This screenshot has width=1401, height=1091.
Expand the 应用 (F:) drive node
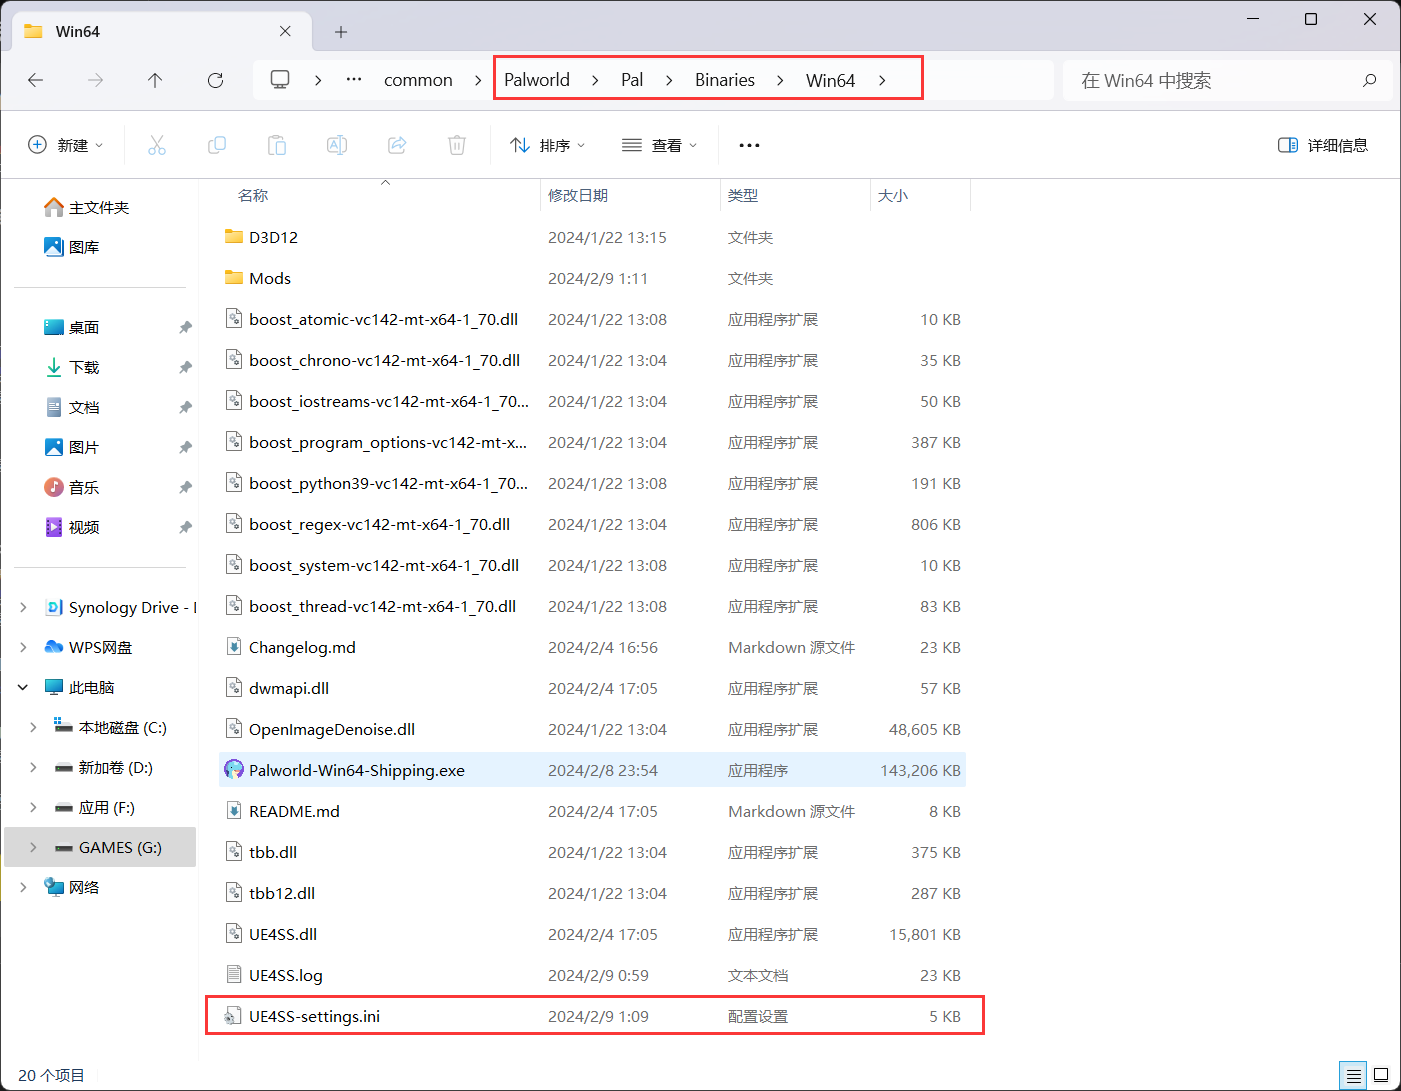click(x=33, y=807)
